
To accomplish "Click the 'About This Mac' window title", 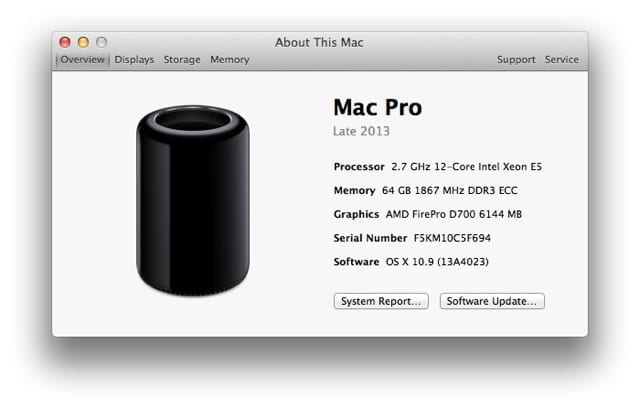I will click(x=319, y=42).
